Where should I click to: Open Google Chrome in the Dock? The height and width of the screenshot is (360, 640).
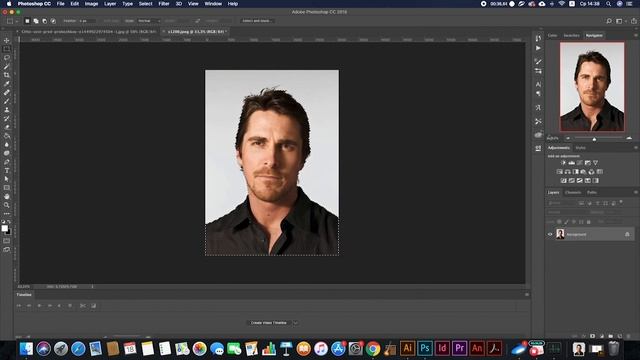(373, 349)
